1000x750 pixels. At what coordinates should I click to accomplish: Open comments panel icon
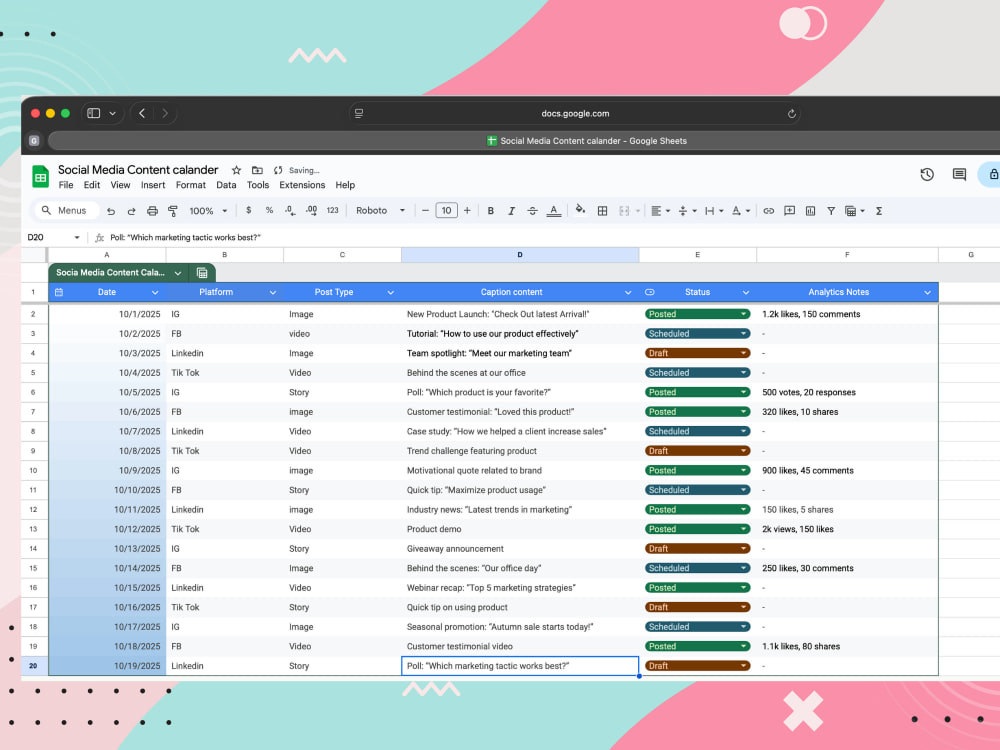pos(959,175)
